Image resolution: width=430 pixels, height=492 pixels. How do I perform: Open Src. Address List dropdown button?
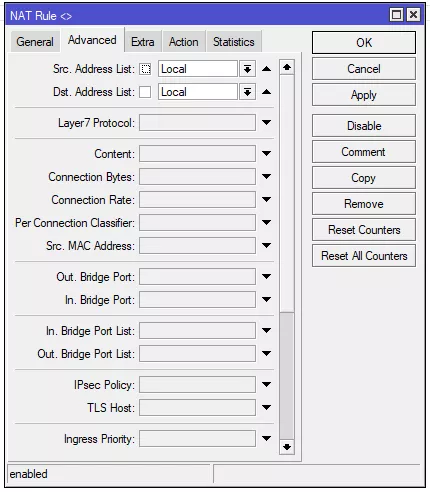[247, 69]
